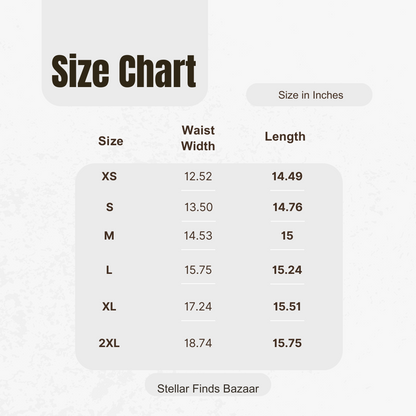Select the XS size row label
The image size is (416, 416).
[109, 176]
